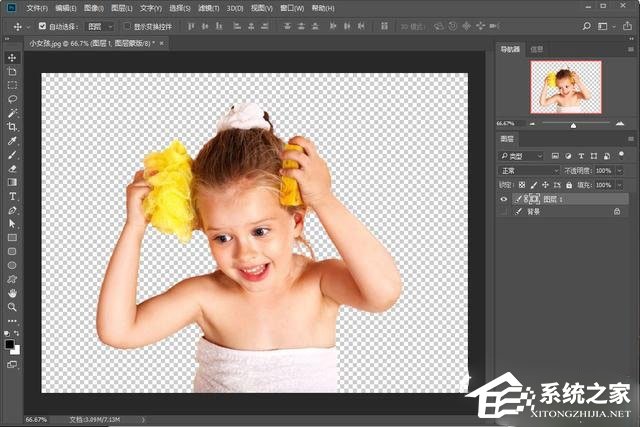Screen dimensions: 640x427
Task: Click the foreground color swatch
Action: [9, 344]
